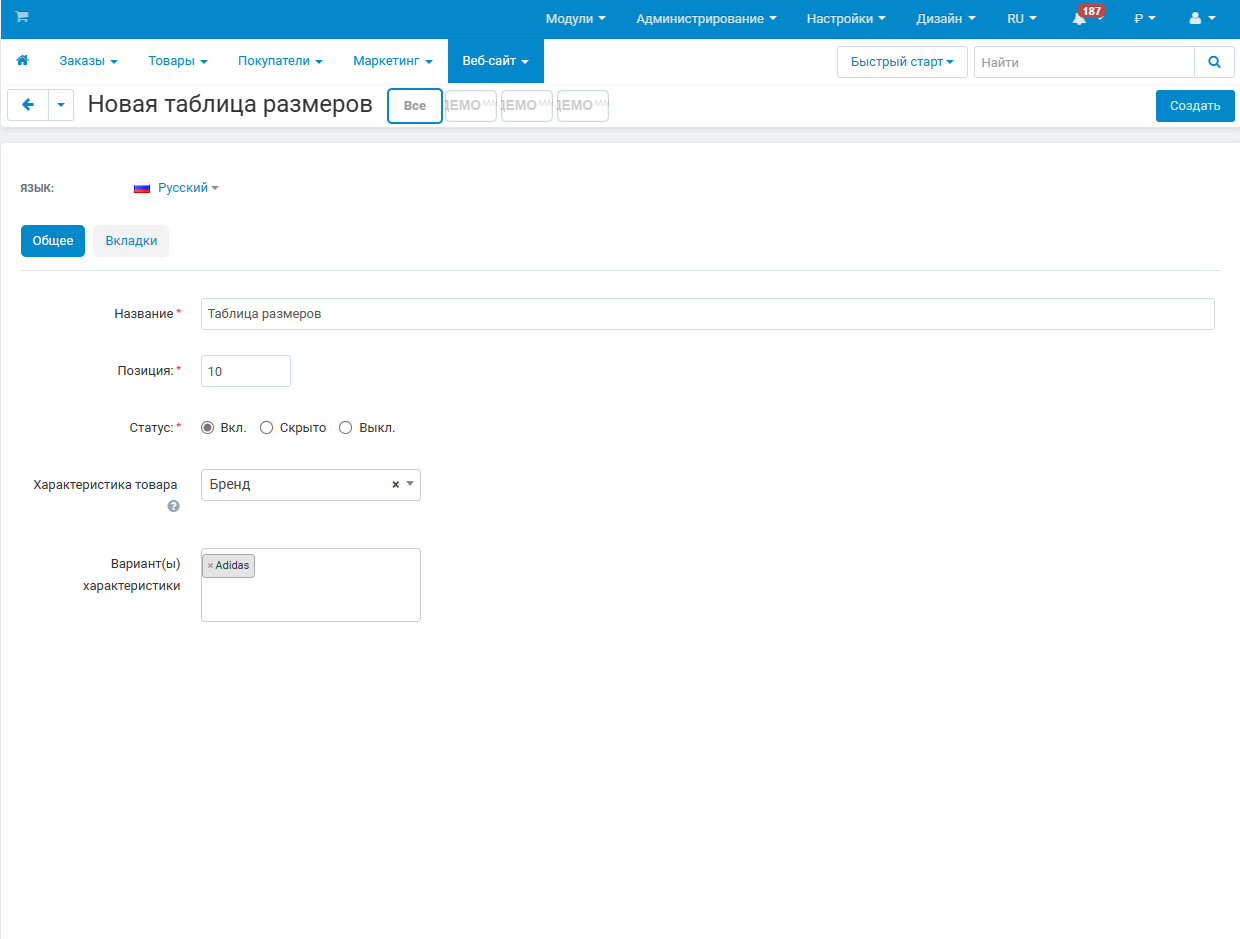Open the Заказы menu
1240x939 pixels.
coord(88,61)
